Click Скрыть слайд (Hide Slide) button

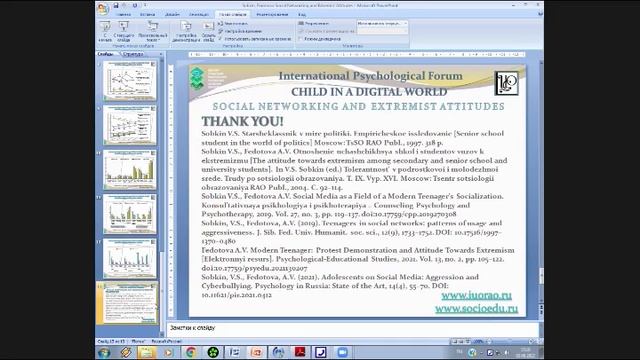pos(208,31)
